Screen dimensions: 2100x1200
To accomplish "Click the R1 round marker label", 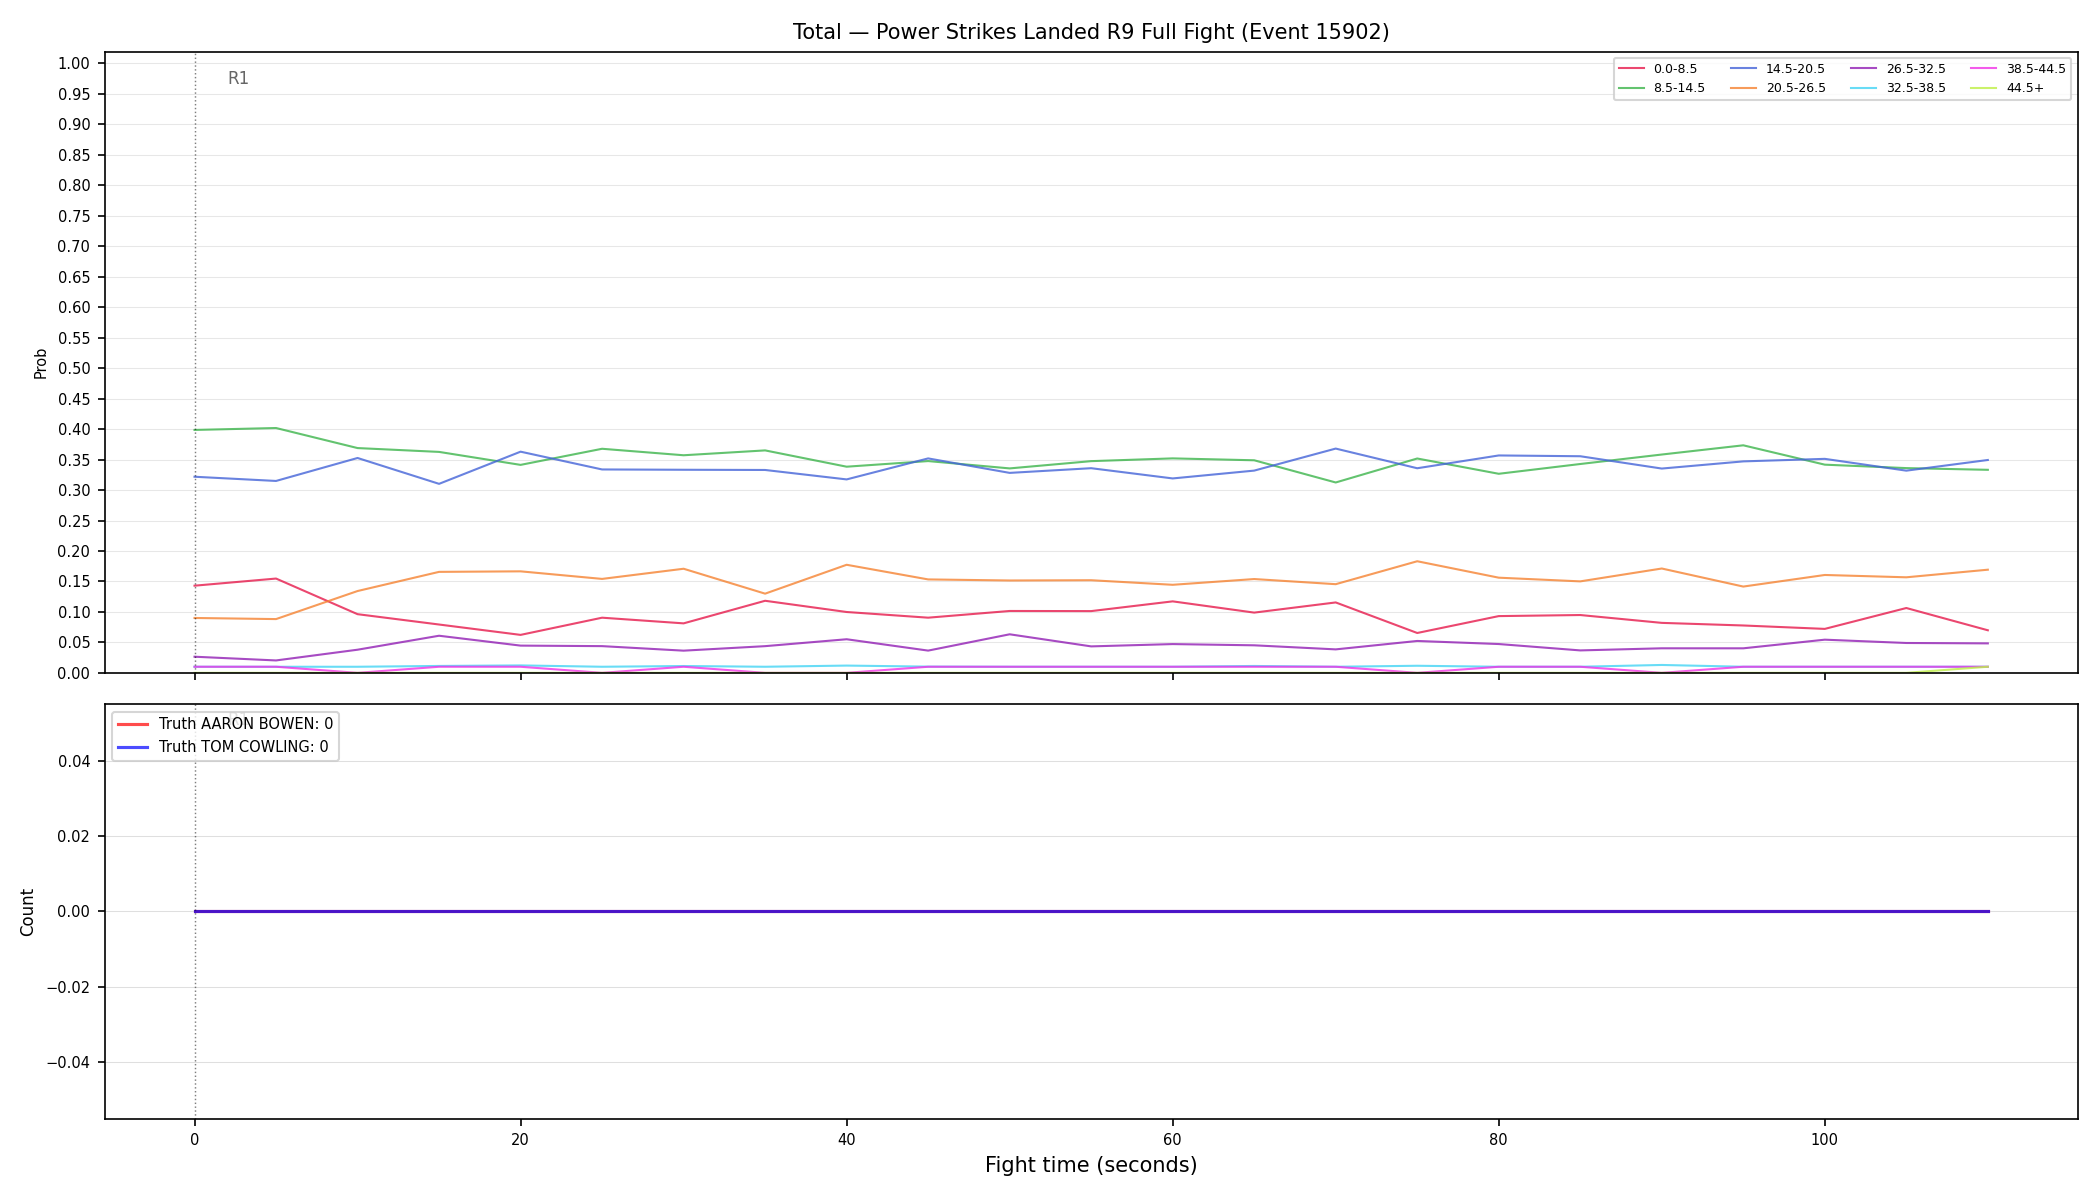I will [x=238, y=78].
